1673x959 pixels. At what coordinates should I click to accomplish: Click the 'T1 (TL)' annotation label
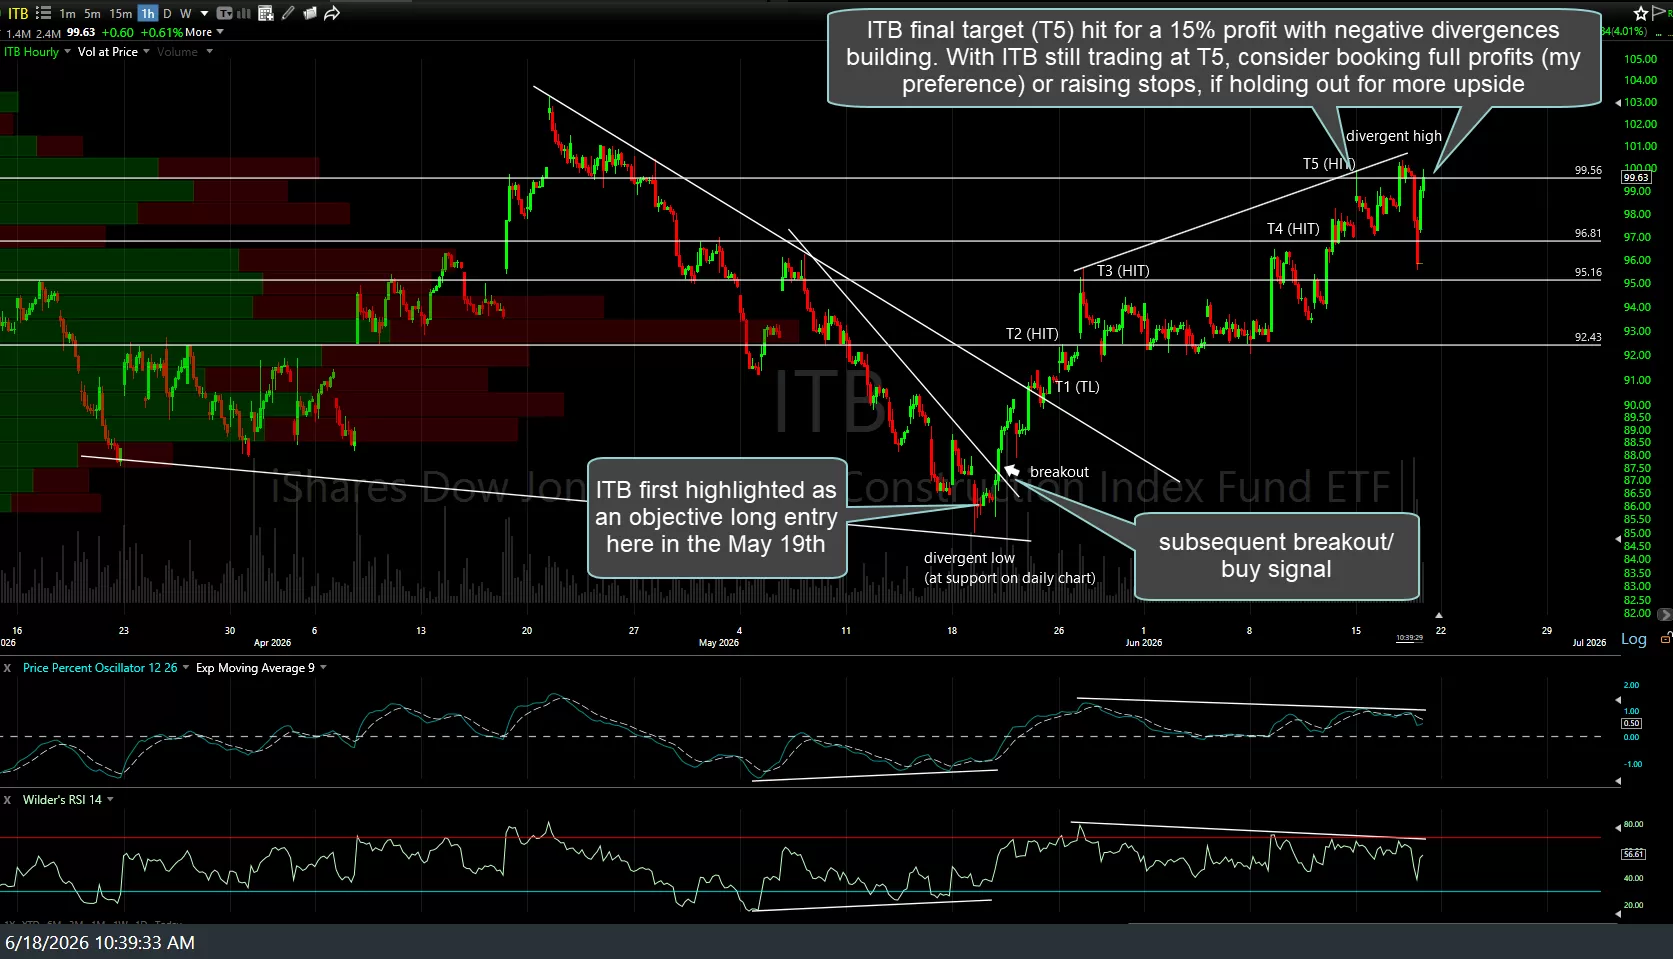[x=1077, y=387]
